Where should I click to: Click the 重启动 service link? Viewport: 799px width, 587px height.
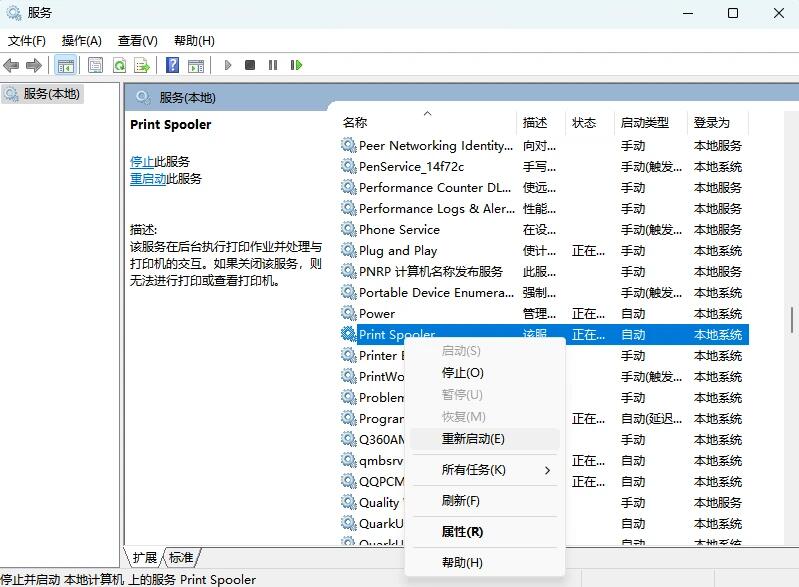[148, 179]
